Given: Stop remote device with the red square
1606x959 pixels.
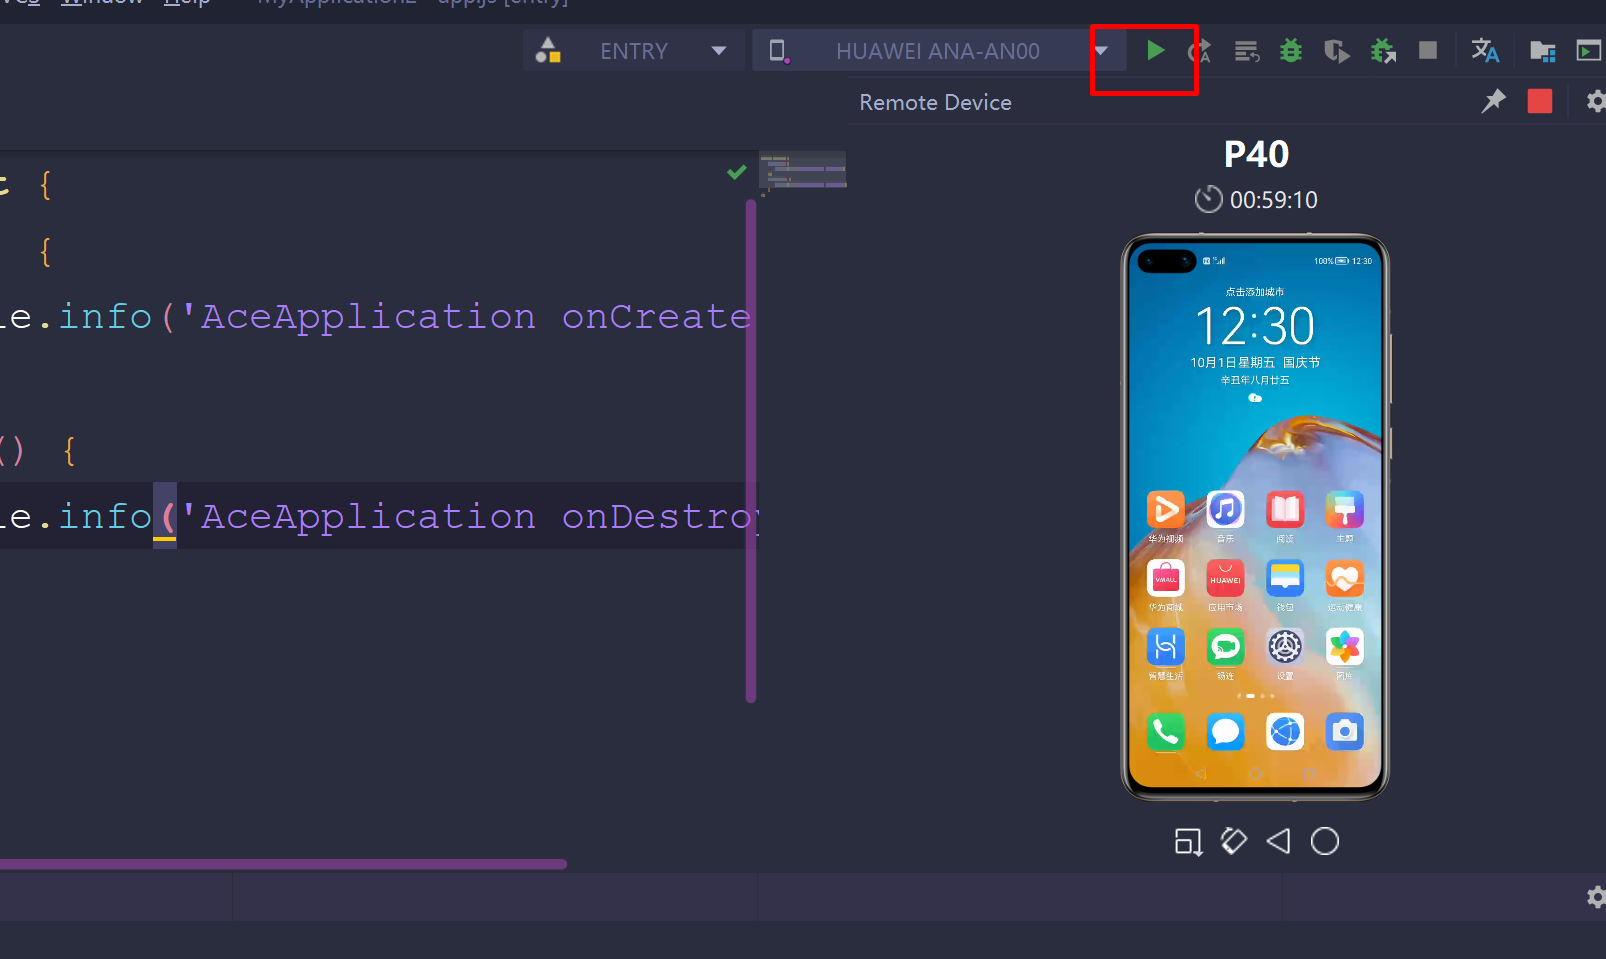Looking at the screenshot, I should coord(1540,101).
